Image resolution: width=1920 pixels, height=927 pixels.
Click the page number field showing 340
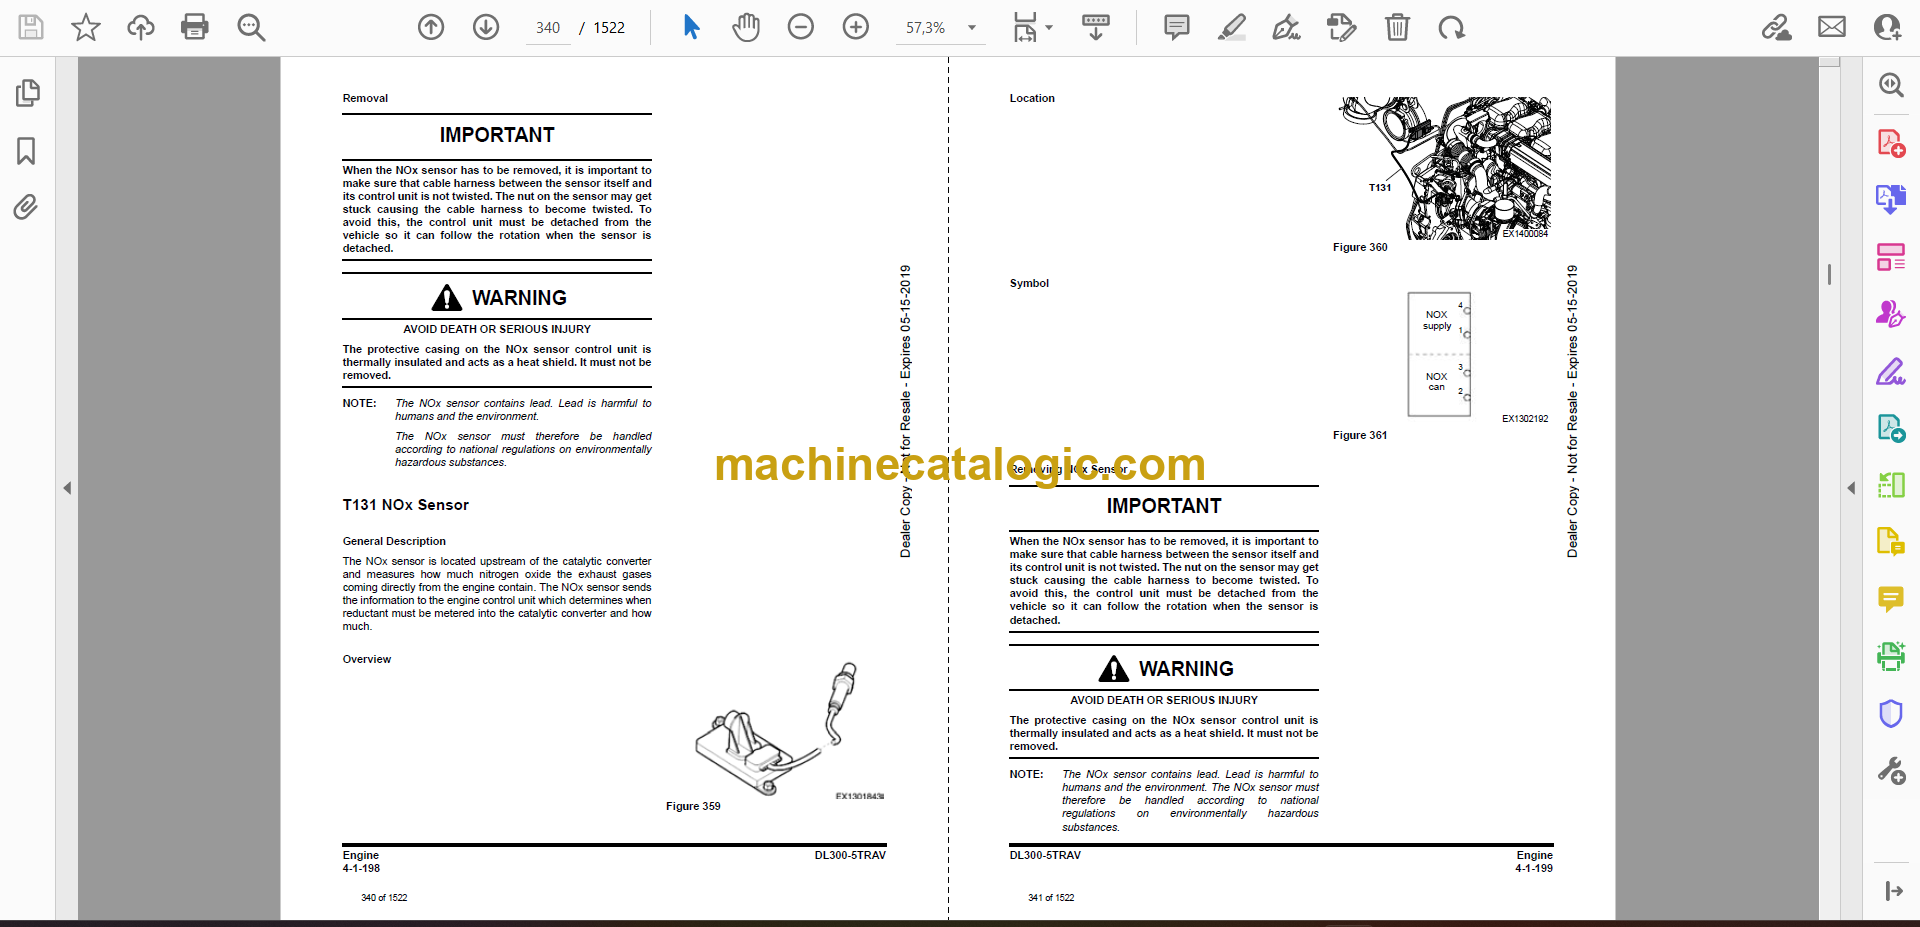tap(548, 28)
